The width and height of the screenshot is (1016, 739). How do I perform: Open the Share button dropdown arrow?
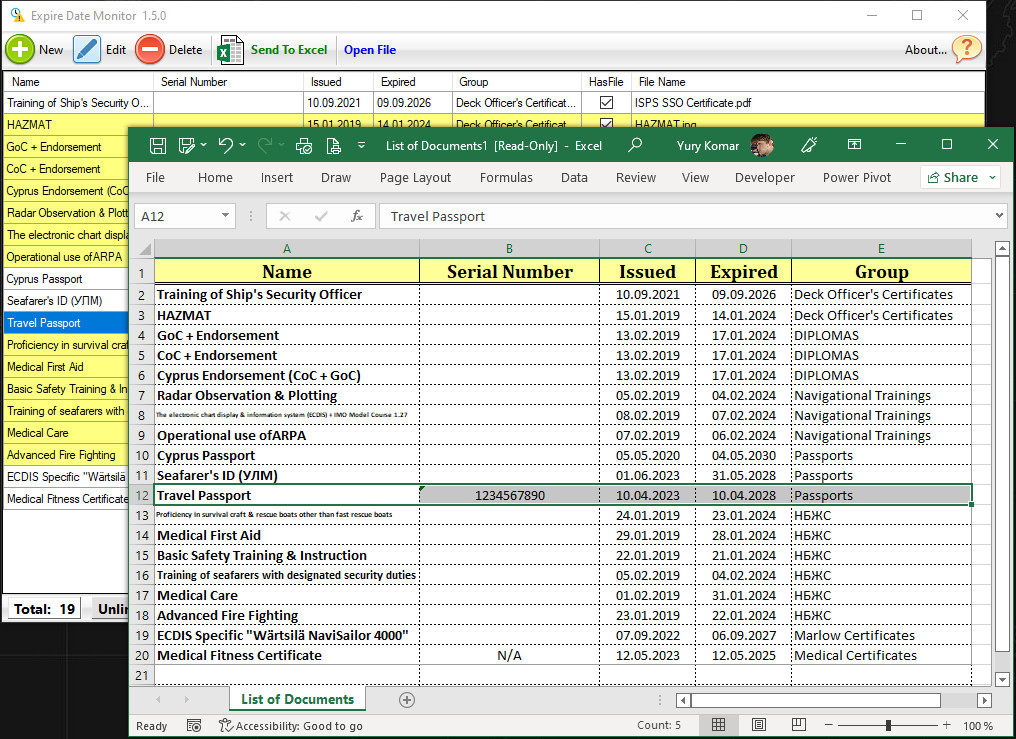pos(992,177)
